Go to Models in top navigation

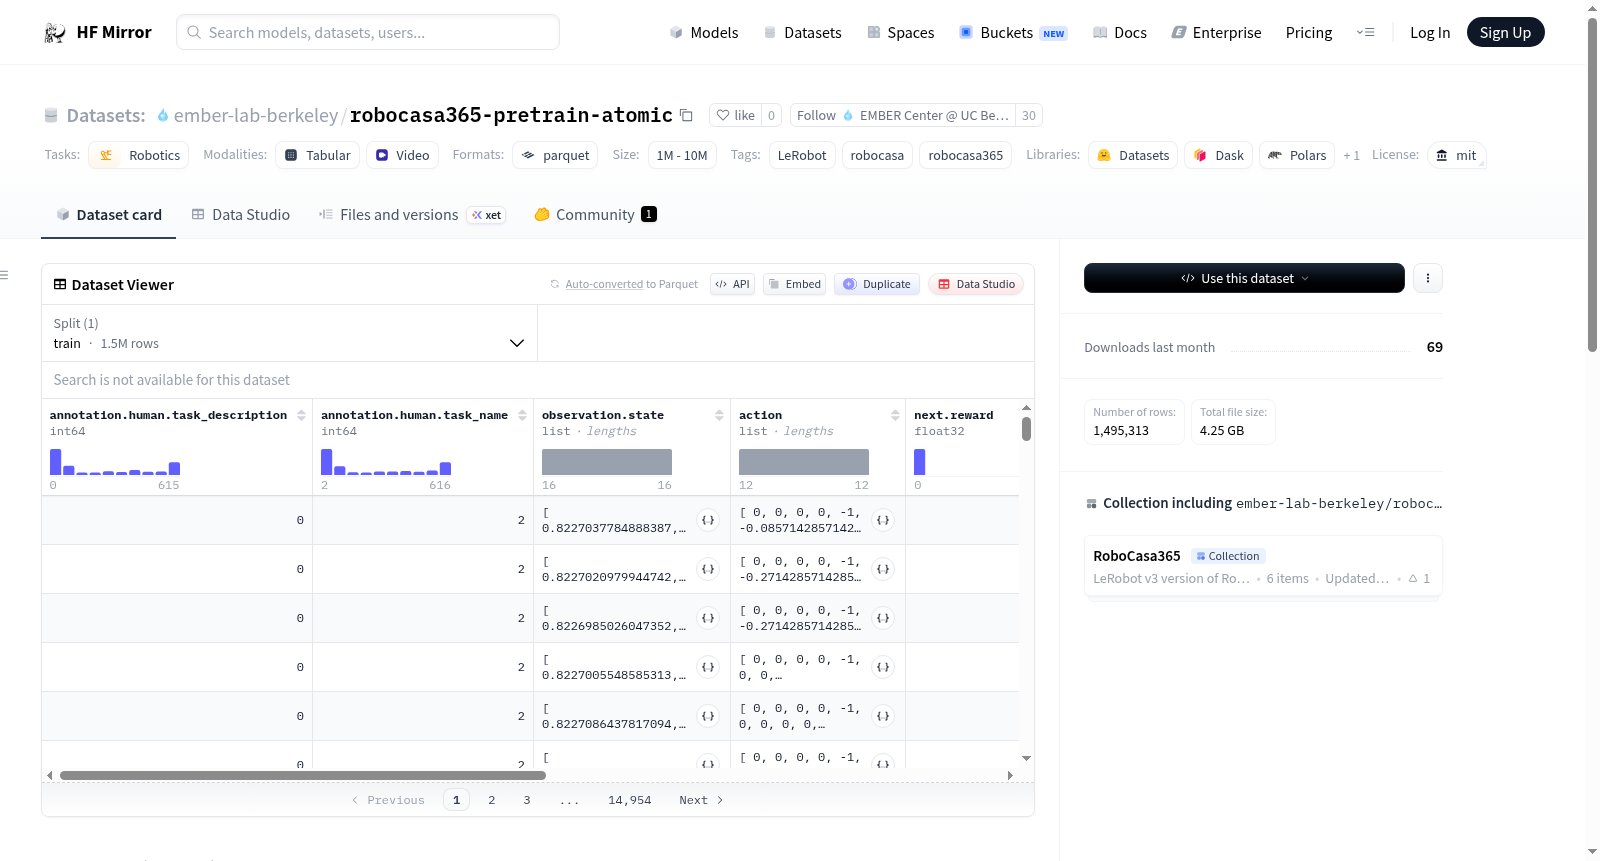coord(704,33)
